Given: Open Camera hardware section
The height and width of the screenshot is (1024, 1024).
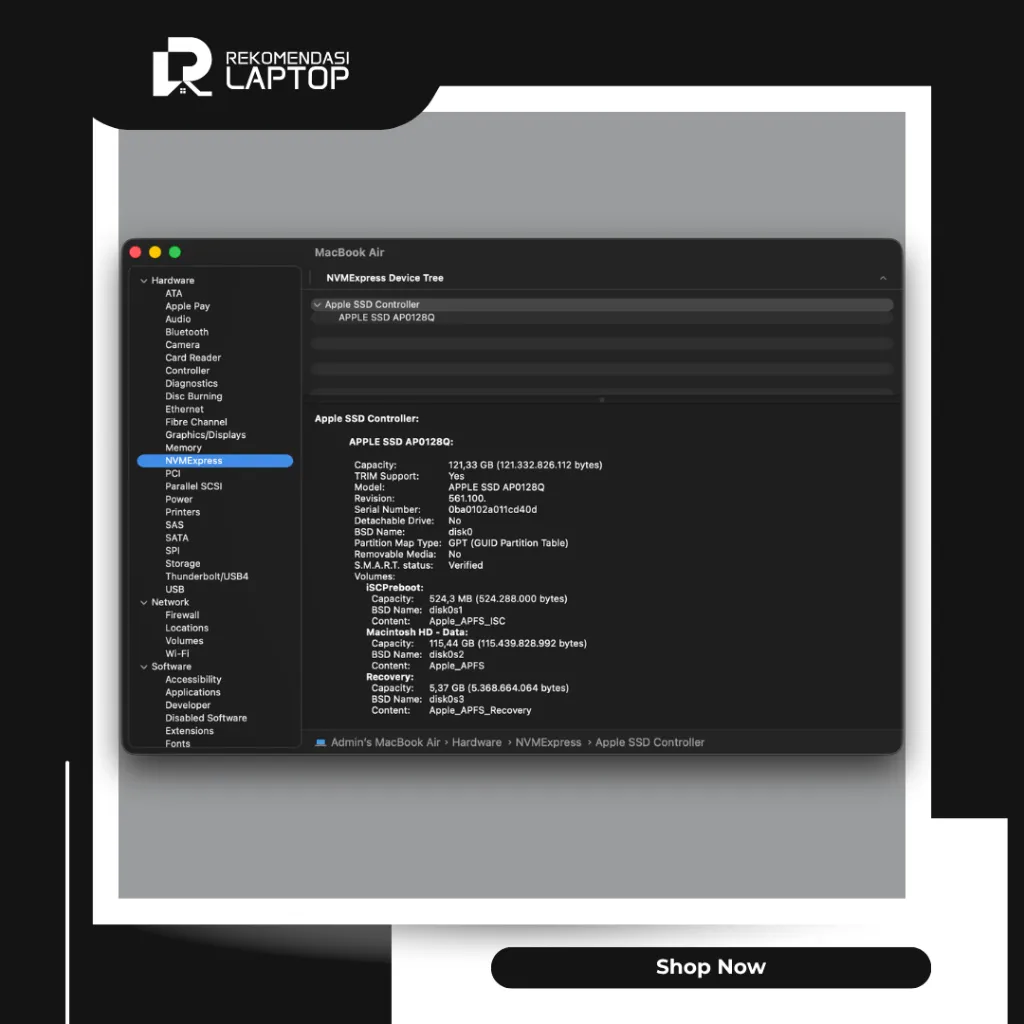Looking at the screenshot, I should coord(182,345).
